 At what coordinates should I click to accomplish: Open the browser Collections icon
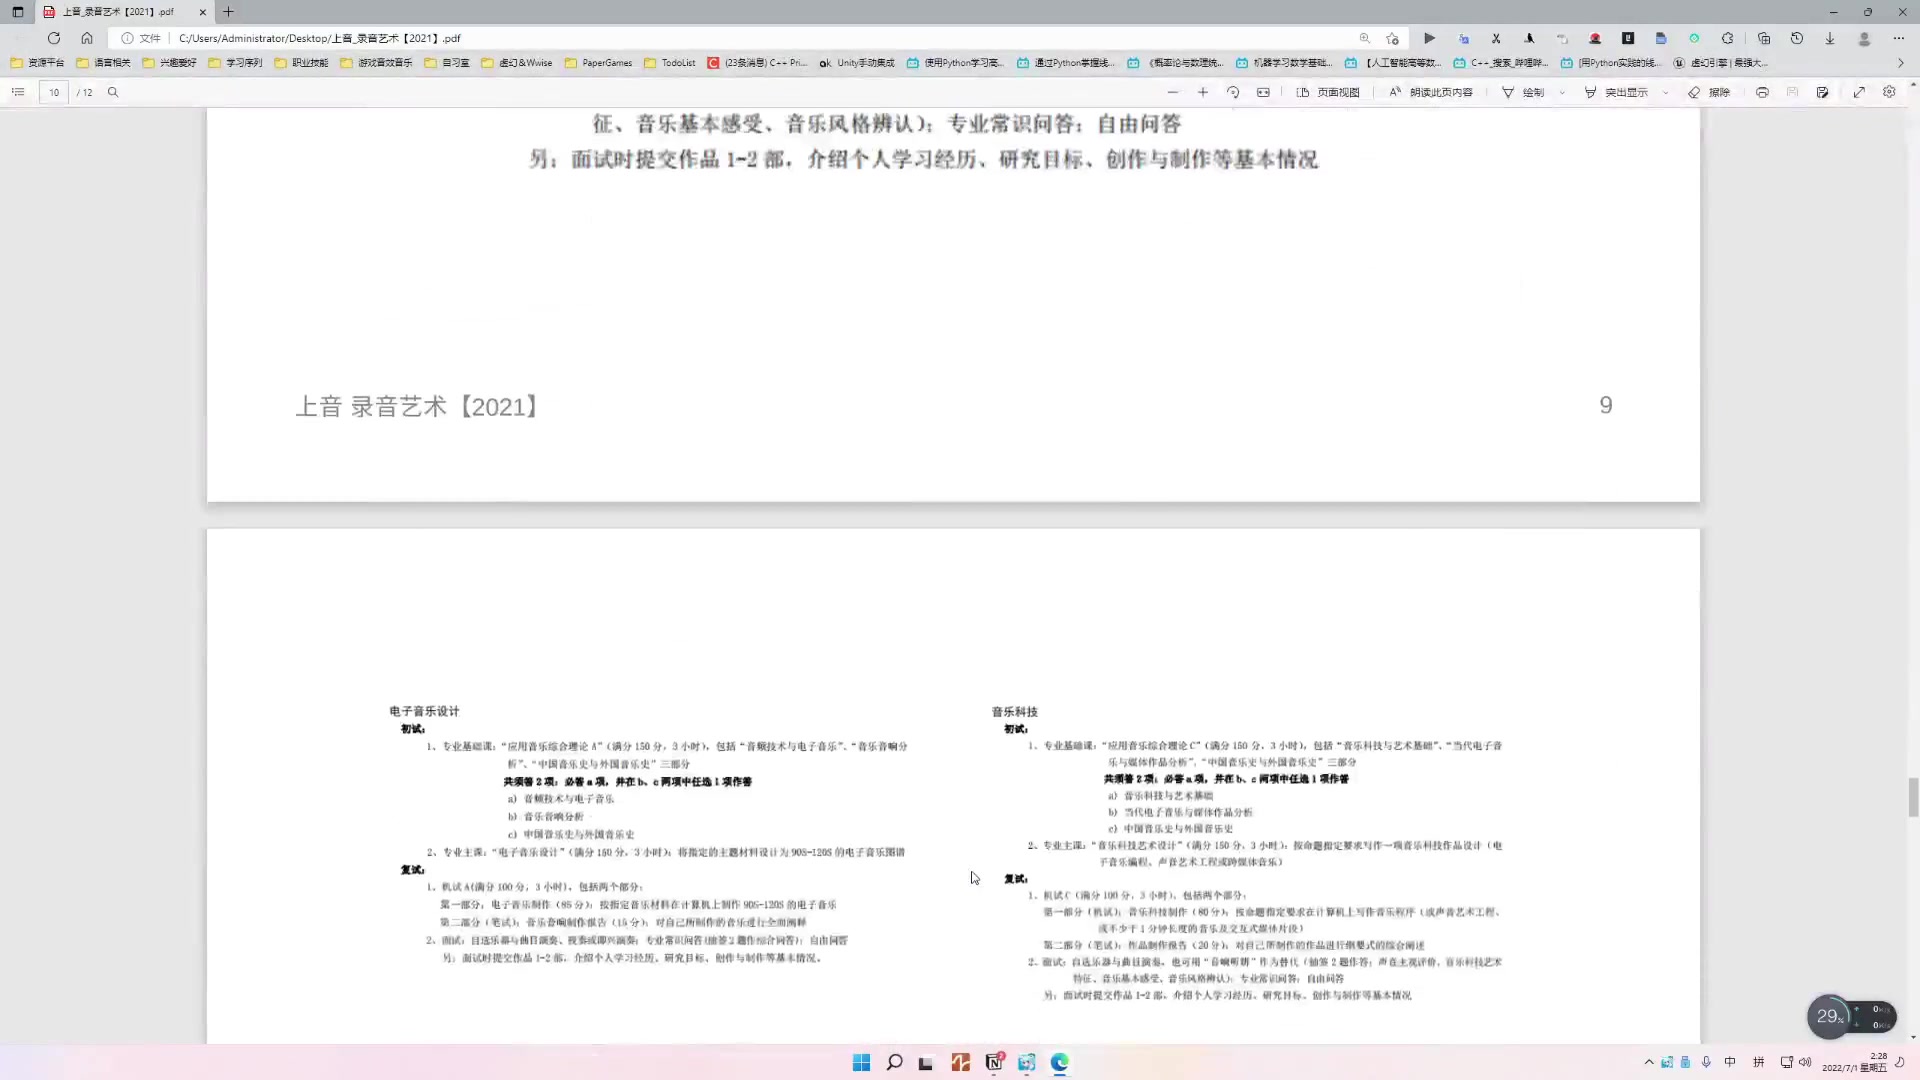pos(1764,38)
